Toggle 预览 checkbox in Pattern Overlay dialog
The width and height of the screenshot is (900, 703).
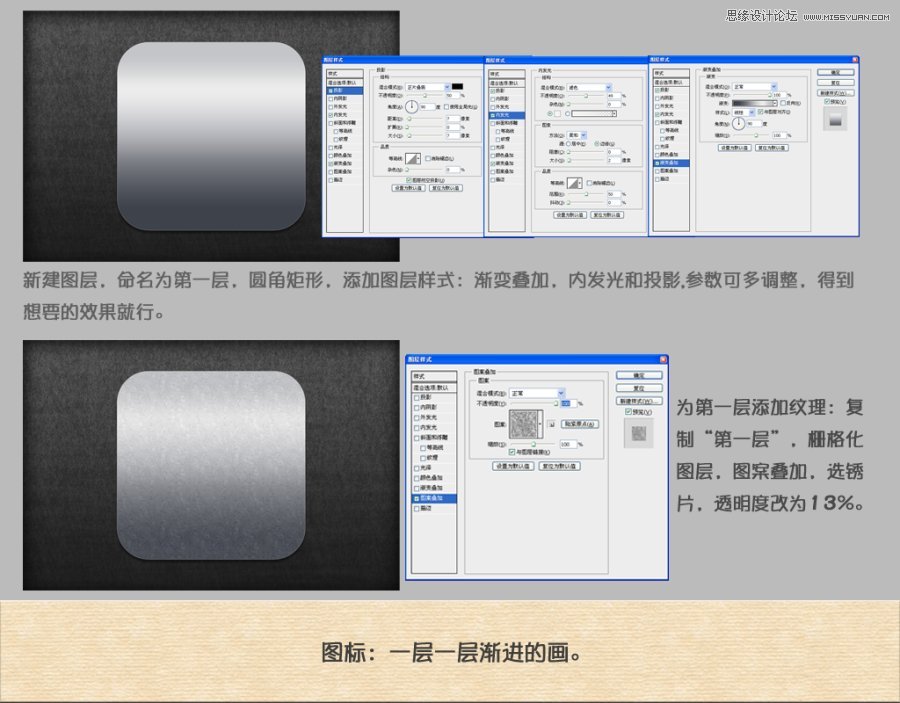coord(628,411)
